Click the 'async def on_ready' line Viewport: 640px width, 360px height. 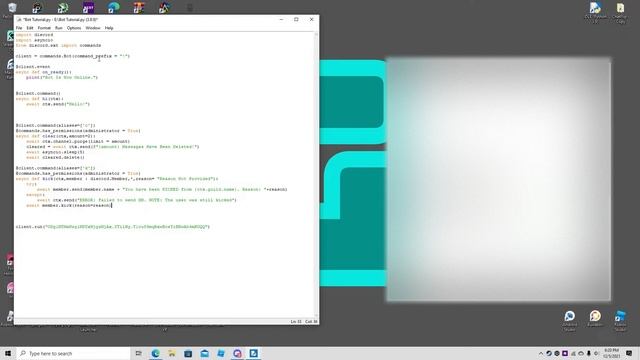pyautogui.click(x=44, y=72)
